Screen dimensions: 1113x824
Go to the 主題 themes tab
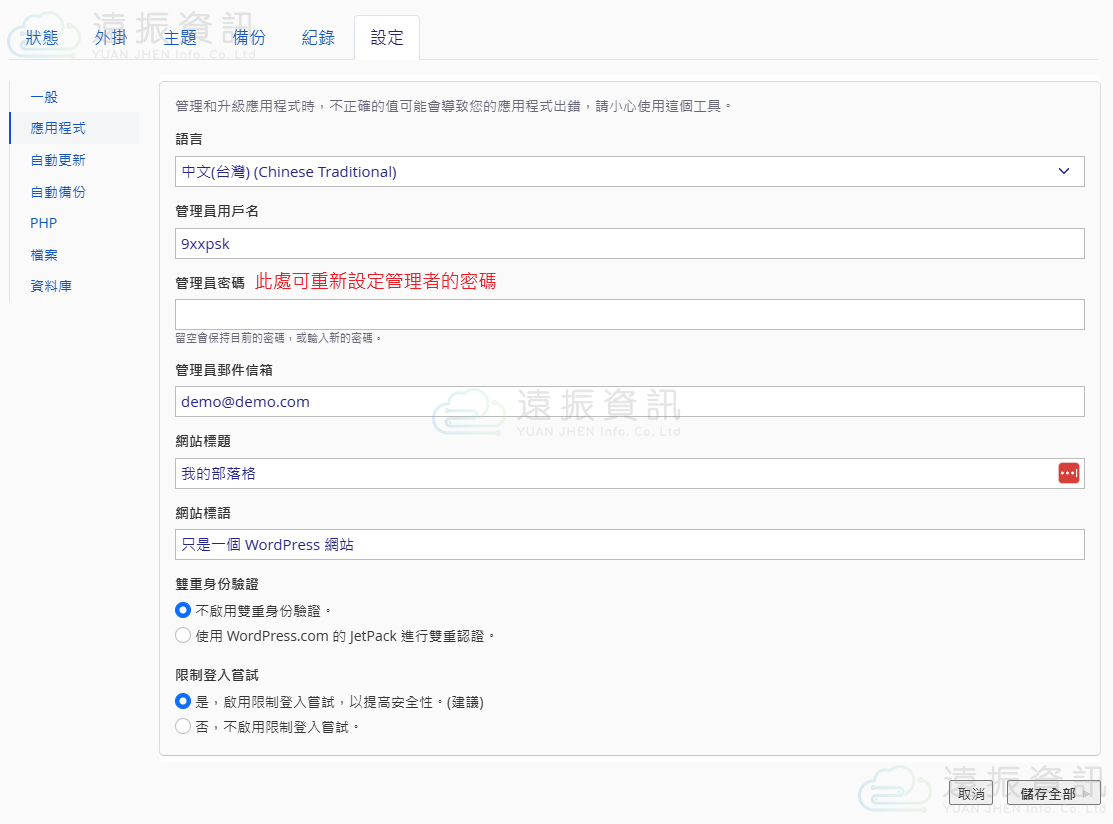tap(180, 38)
